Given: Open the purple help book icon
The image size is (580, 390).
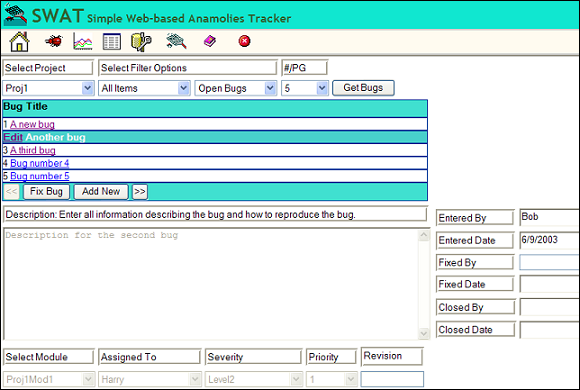Looking at the screenshot, I should click(210, 41).
